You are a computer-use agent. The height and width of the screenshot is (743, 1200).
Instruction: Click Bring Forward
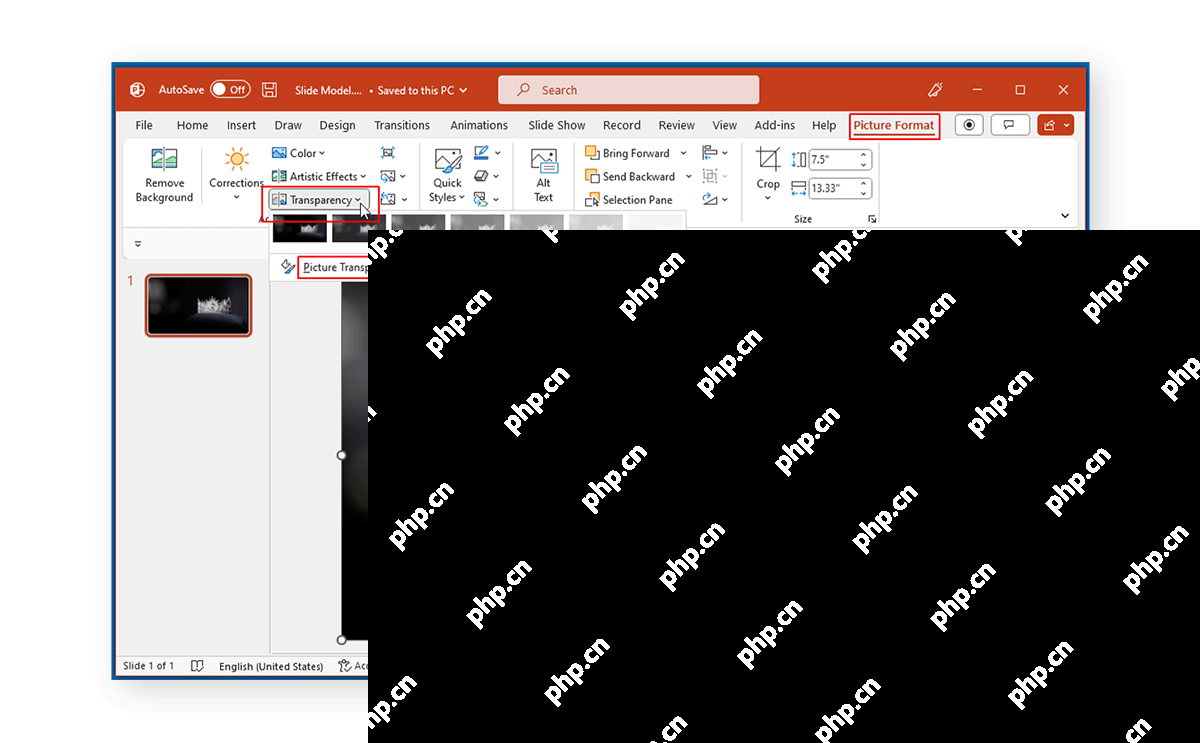tap(628, 153)
